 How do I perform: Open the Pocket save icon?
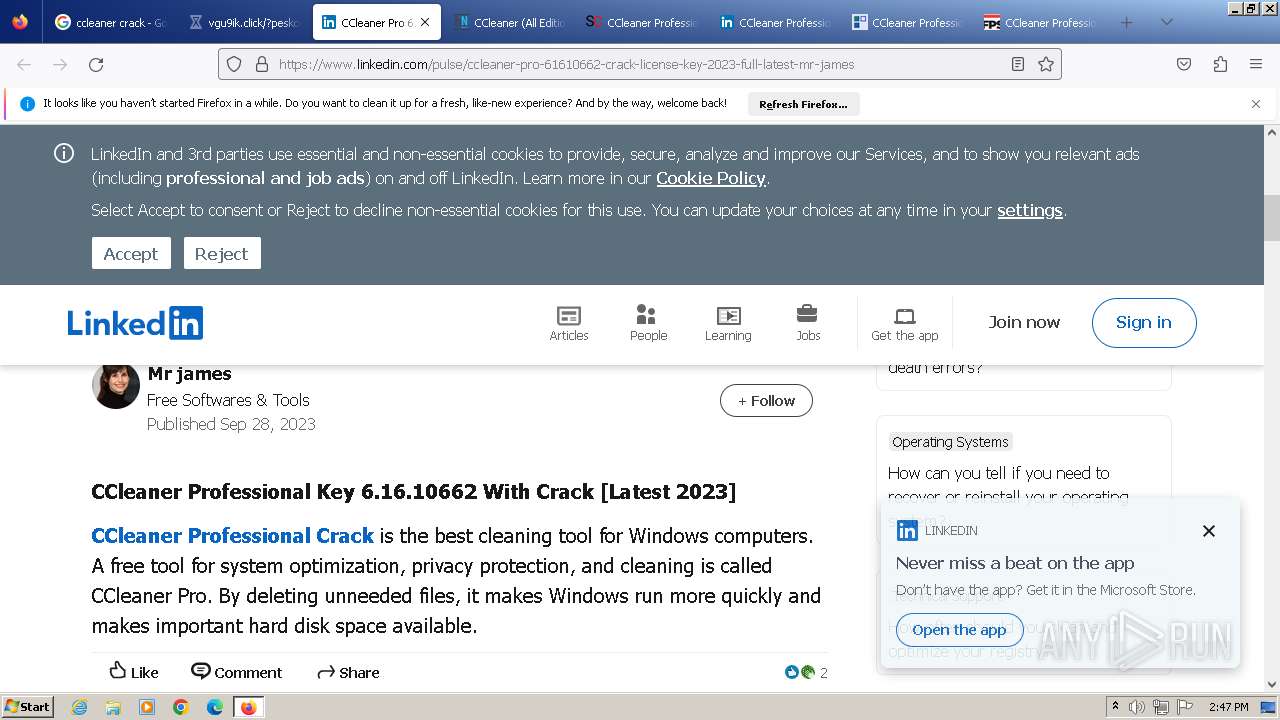pos(1184,64)
